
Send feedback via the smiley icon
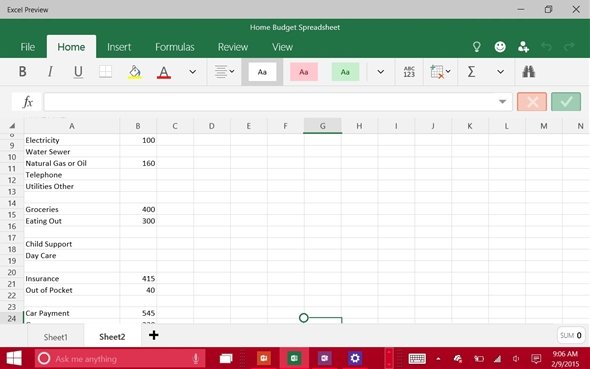(500, 47)
